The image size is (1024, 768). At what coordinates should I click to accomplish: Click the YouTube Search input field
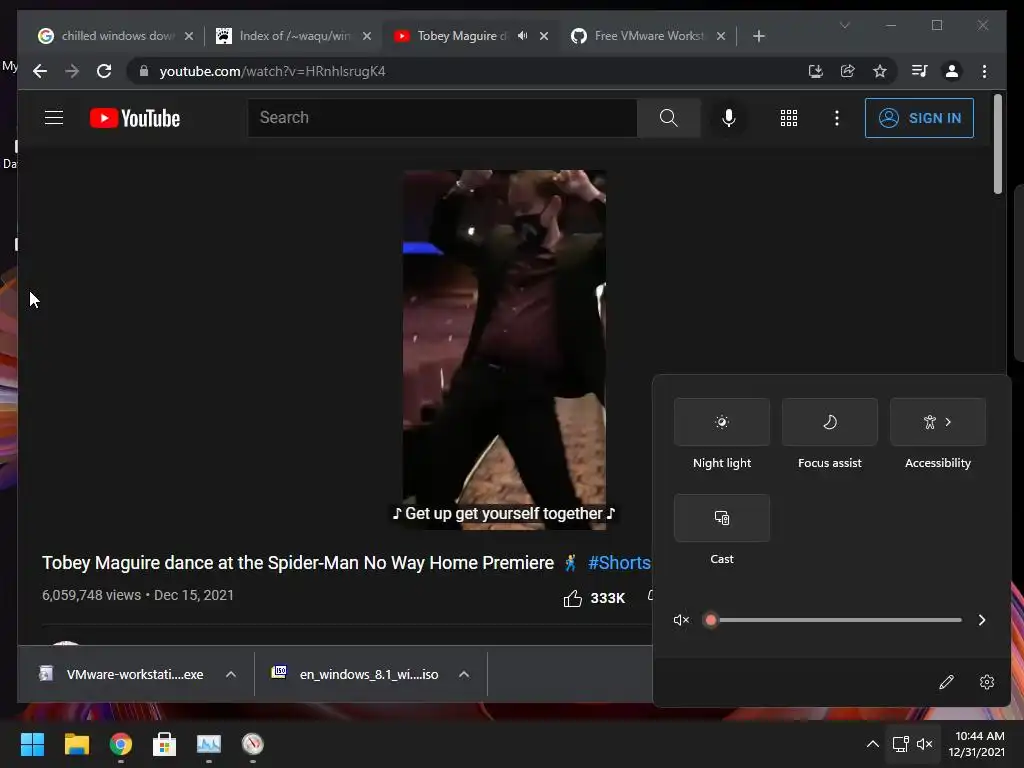point(442,118)
